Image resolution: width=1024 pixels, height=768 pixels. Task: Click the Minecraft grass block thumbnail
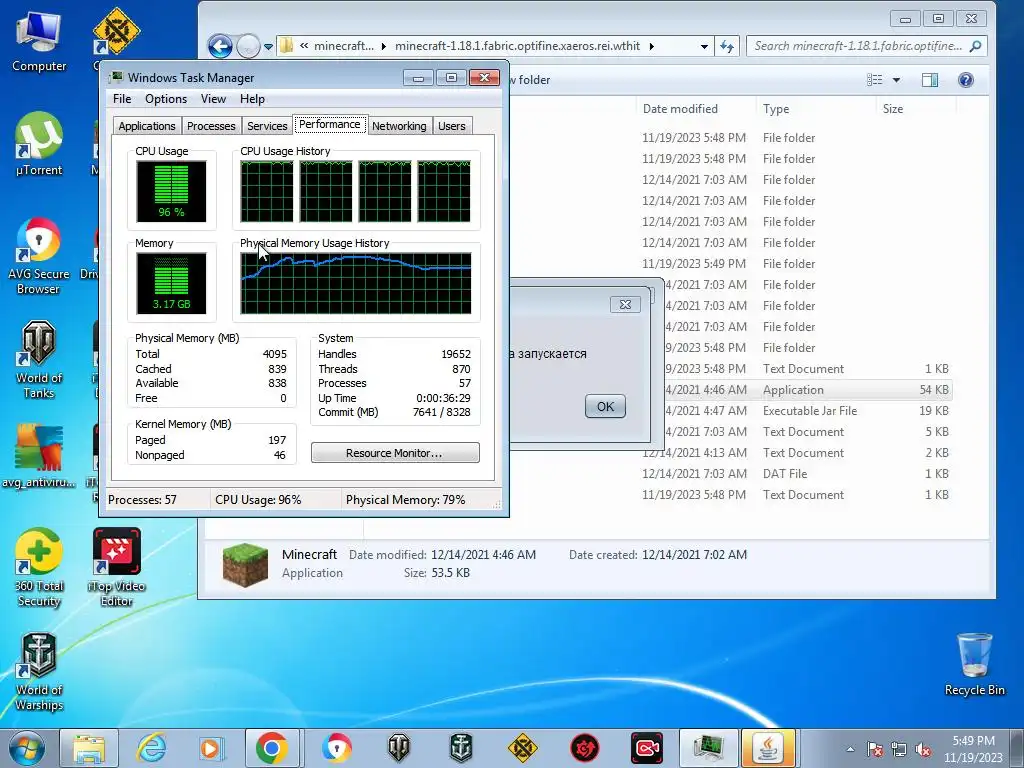click(246, 564)
